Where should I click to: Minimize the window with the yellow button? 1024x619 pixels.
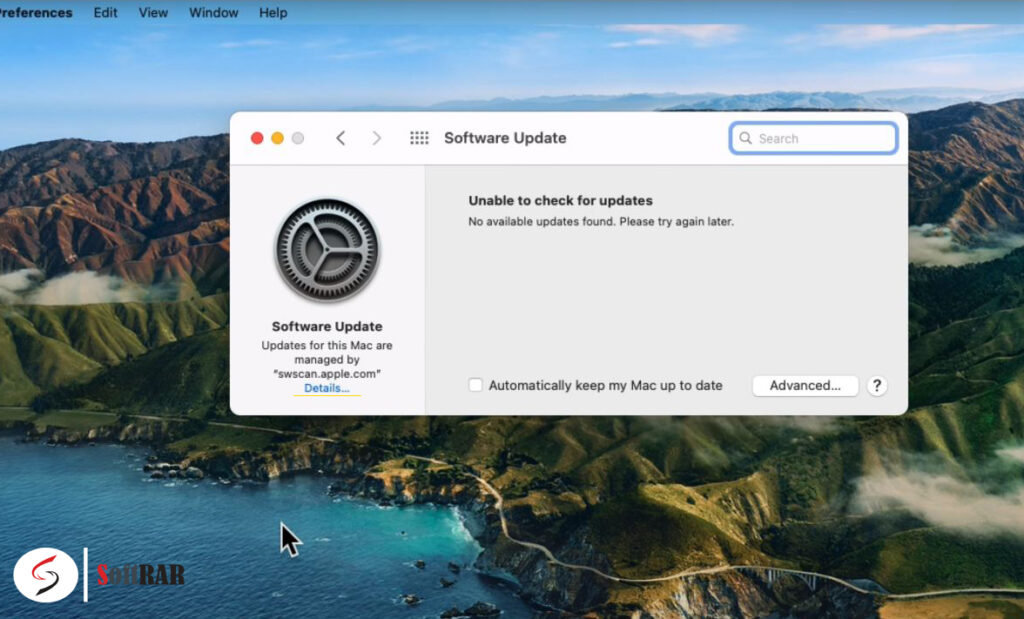coord(278,138)
